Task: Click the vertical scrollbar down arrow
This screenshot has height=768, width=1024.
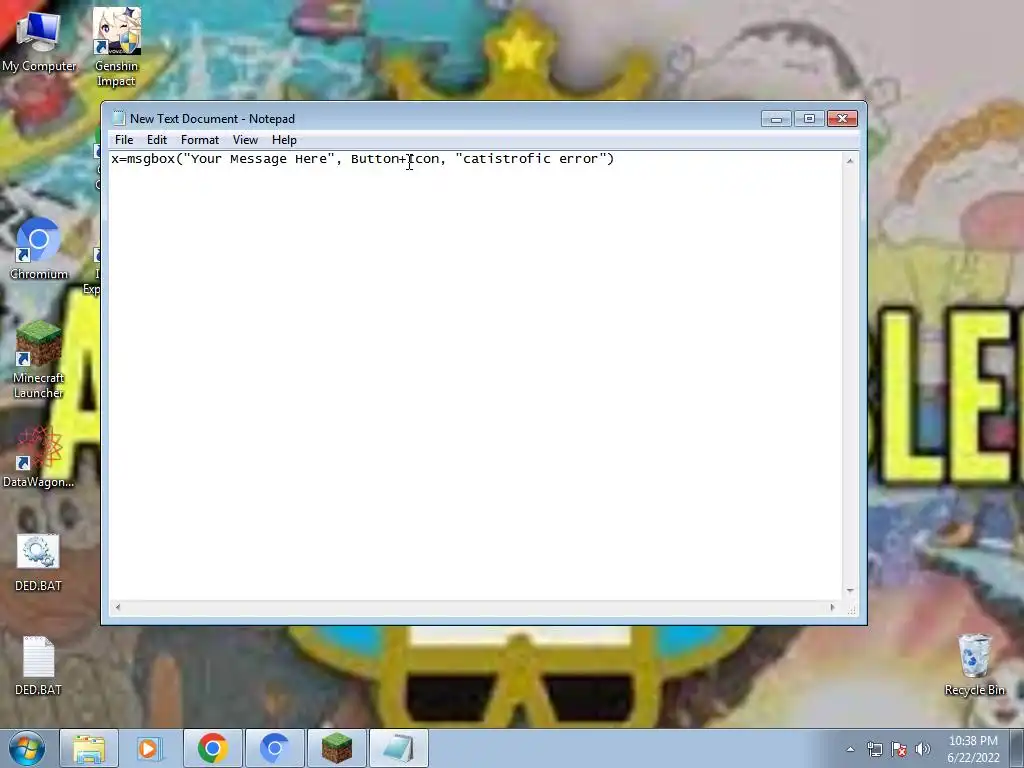Action: [850, 590]
